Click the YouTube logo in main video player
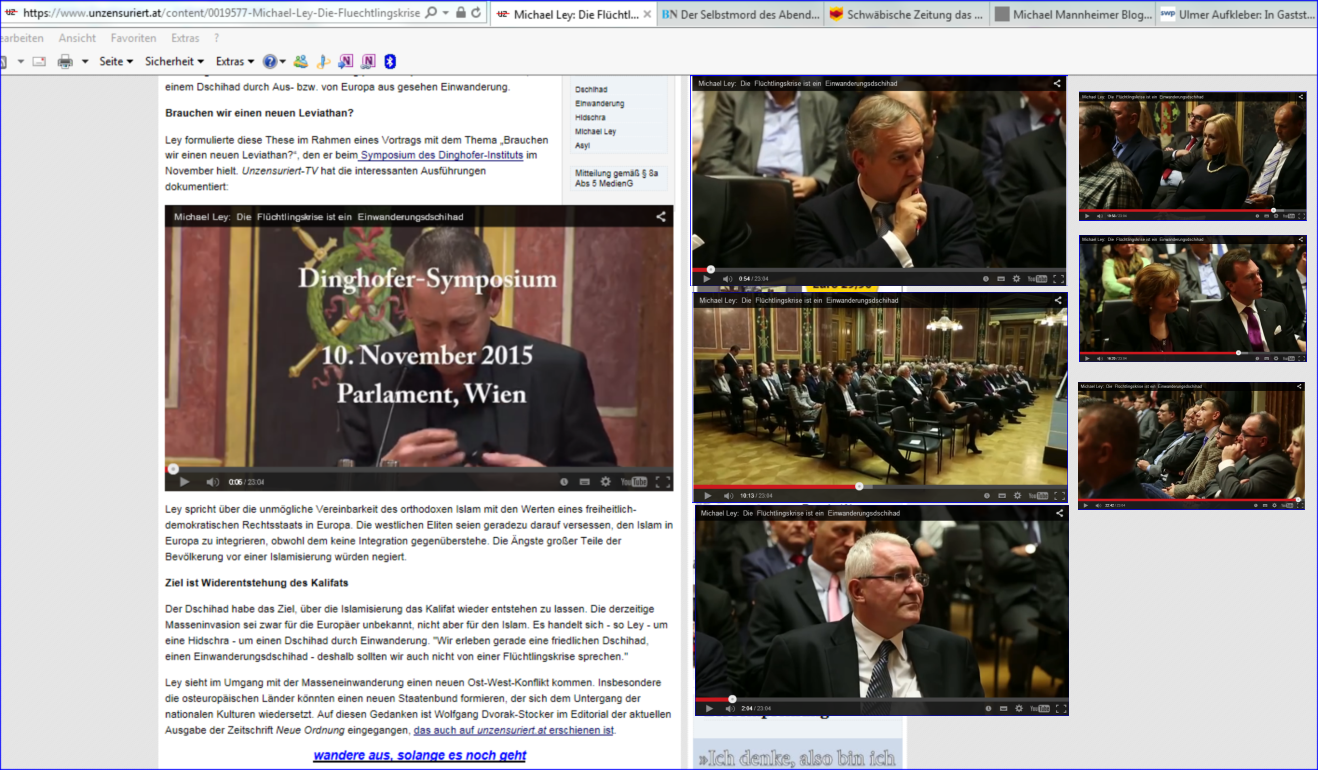Screen dimensions: 1318x770 point(633,482)
